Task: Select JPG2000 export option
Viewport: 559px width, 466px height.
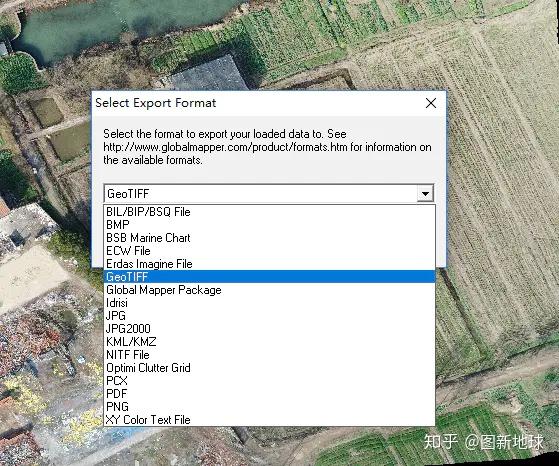Action: point(270,329)
